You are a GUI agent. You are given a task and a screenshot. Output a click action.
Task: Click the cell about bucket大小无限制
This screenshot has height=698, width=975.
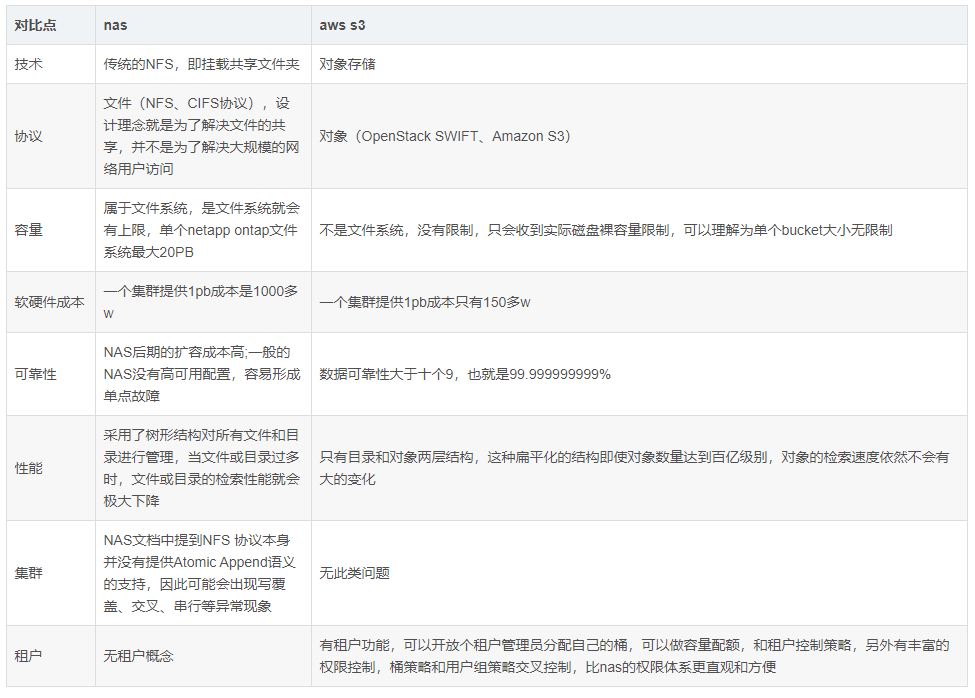click(639, 230)
